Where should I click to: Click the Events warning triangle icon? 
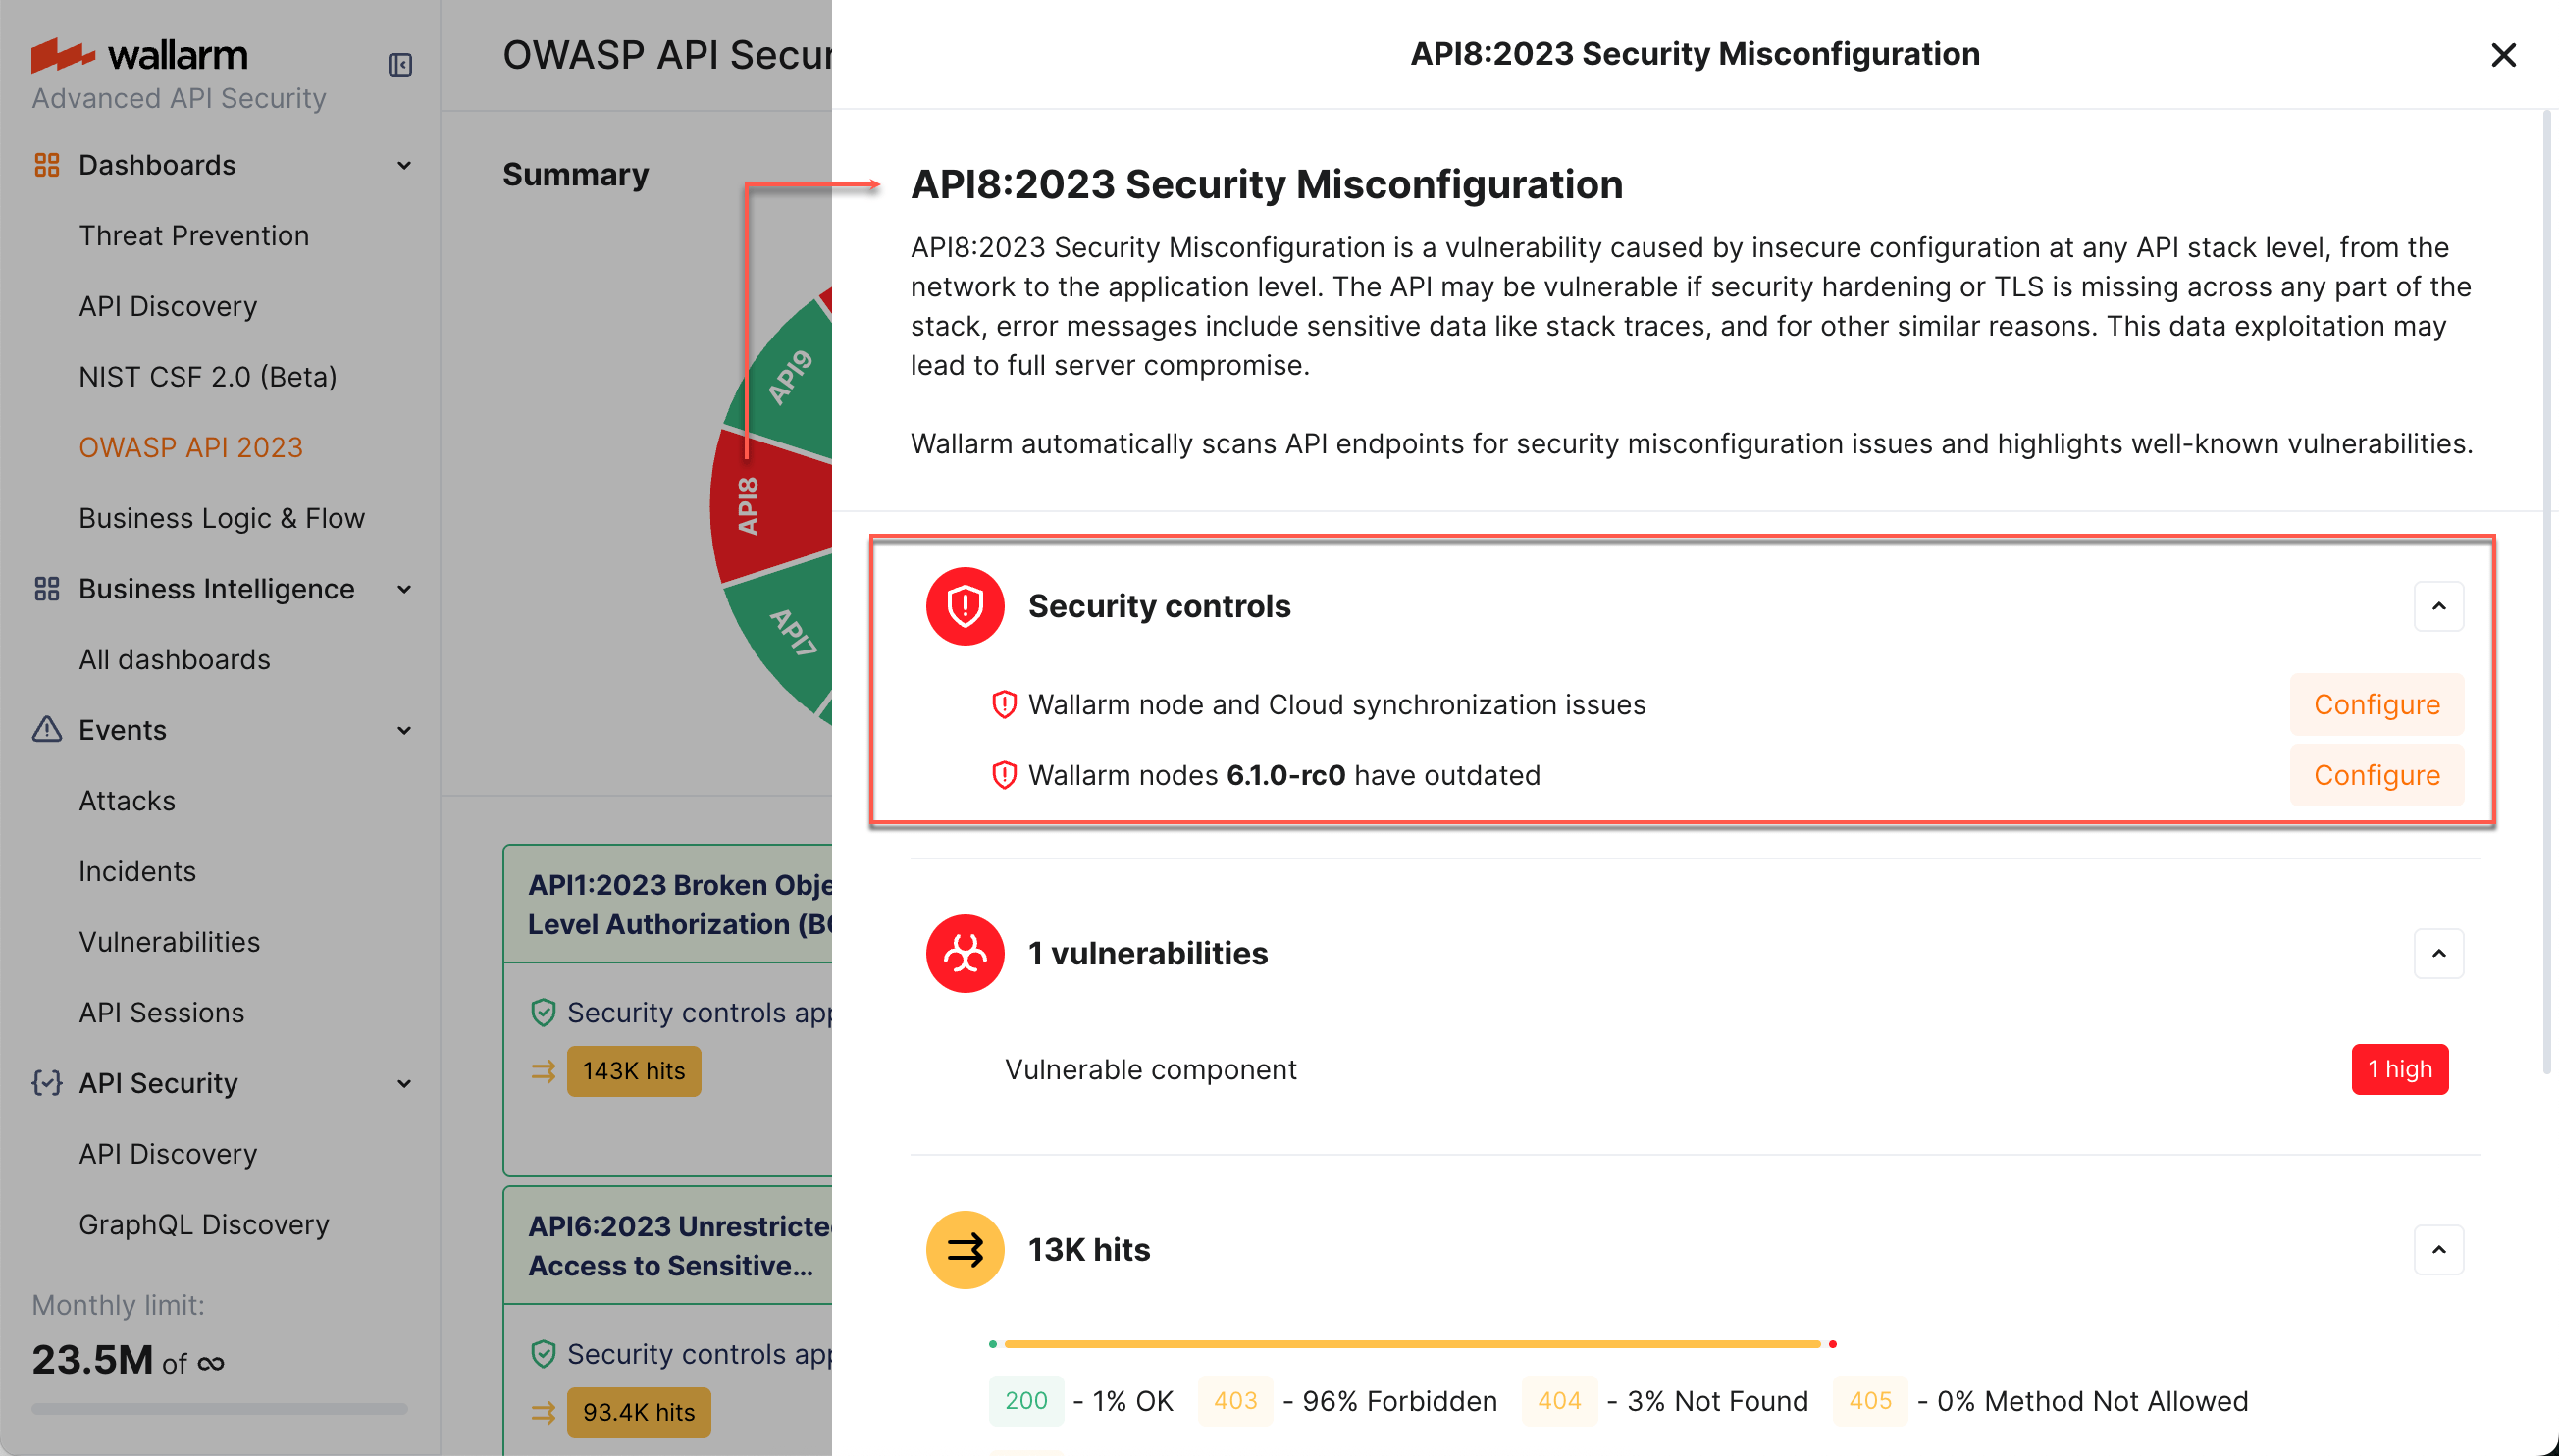click(46, 730)
